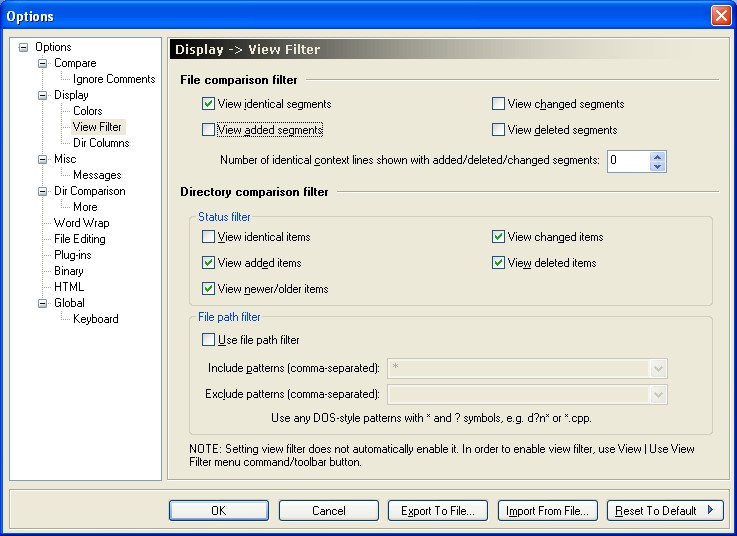Viewport: 737px width, 536px height.
Task: Click Export To File button
Action: tap(438, 511)
